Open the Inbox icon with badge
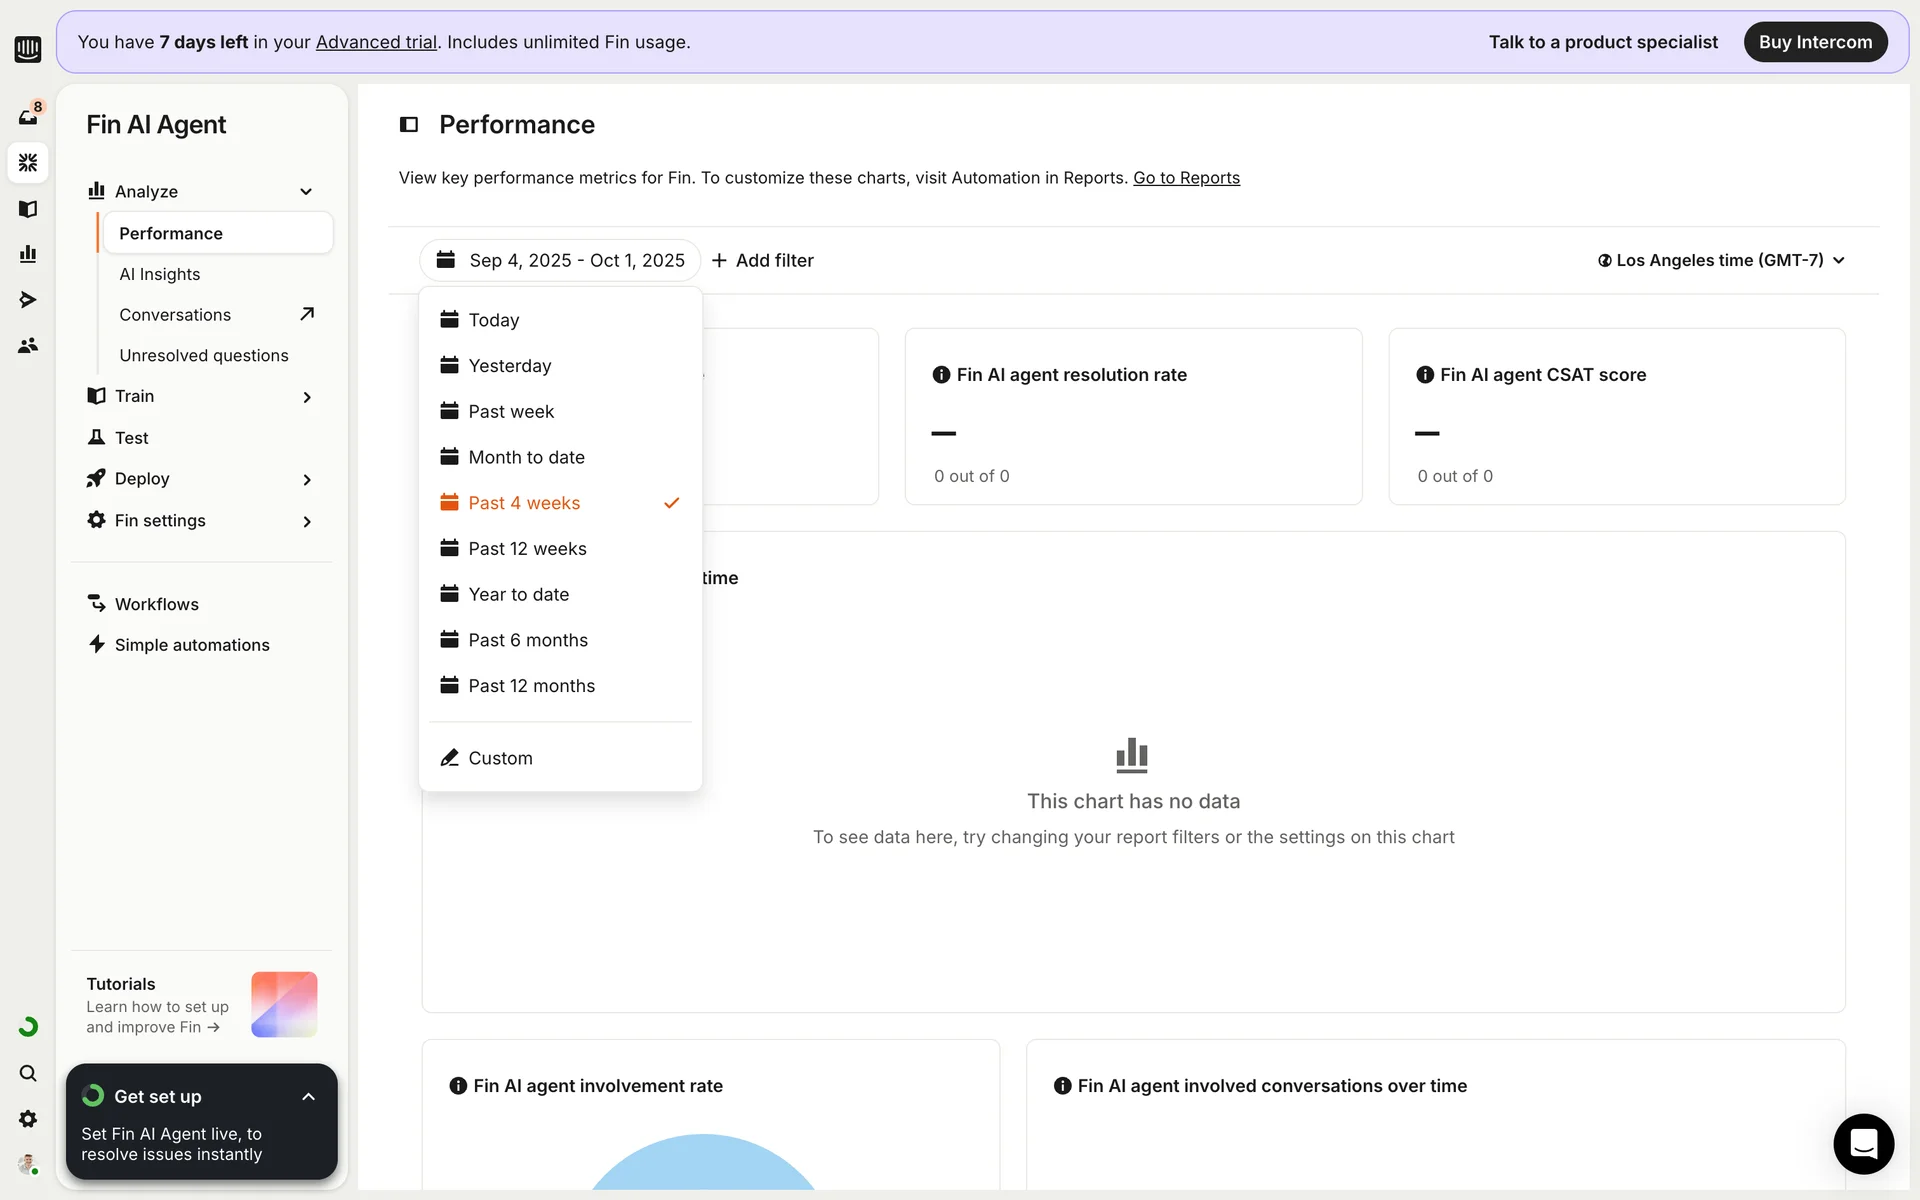Screen dimensions: 1920x1200 28,116
